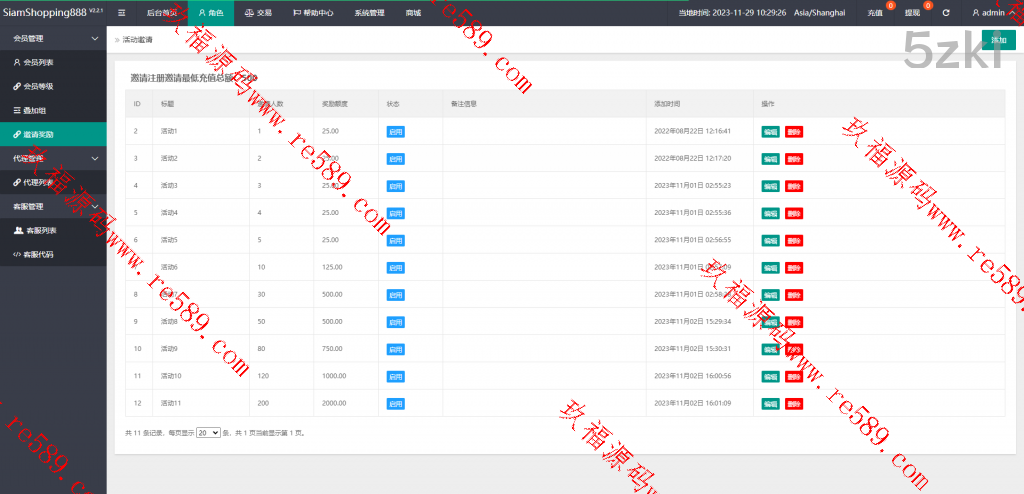Open the 系统管理 top menu
1024x494 pixels.
(x=368, y=13)
